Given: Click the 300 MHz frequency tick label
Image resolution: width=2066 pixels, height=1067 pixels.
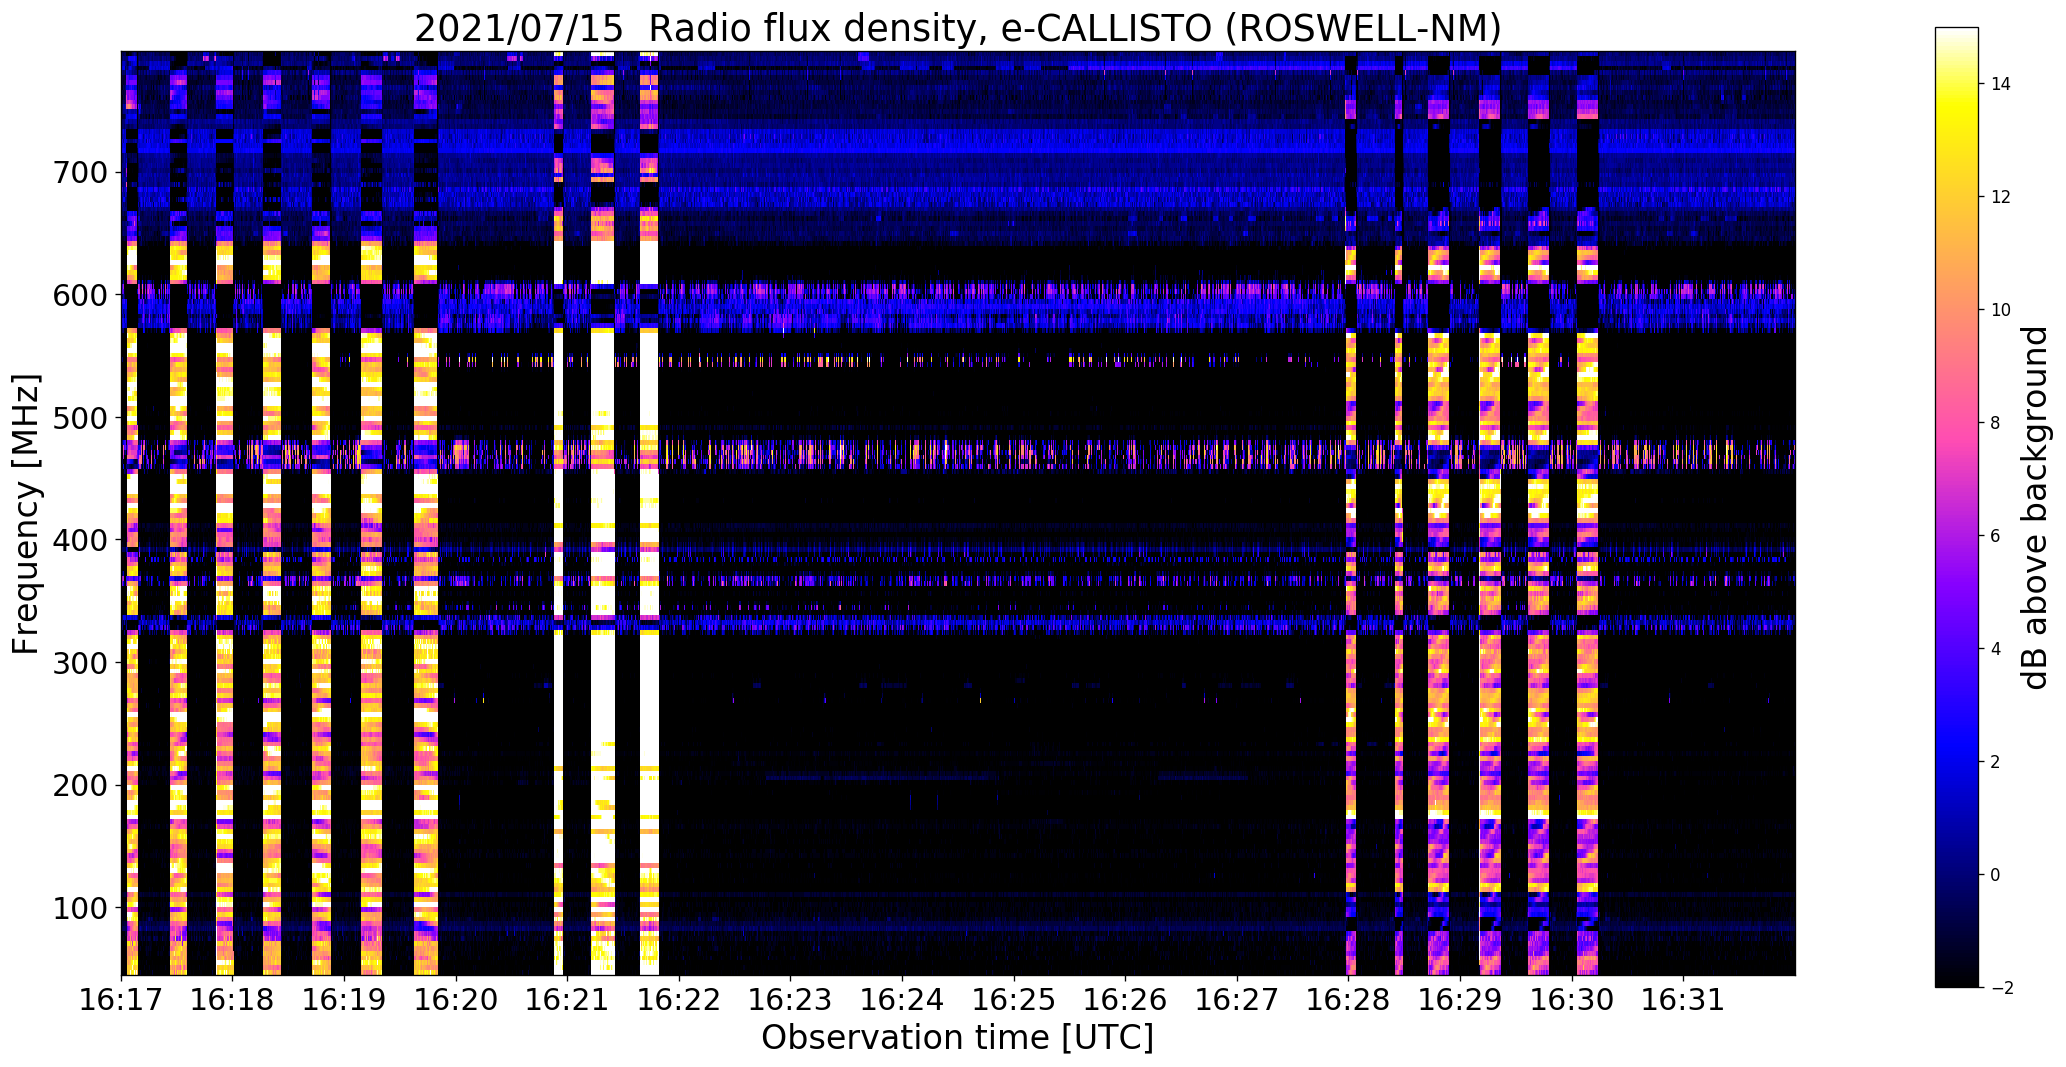Looking at the screenshot, I should (79, 663).
